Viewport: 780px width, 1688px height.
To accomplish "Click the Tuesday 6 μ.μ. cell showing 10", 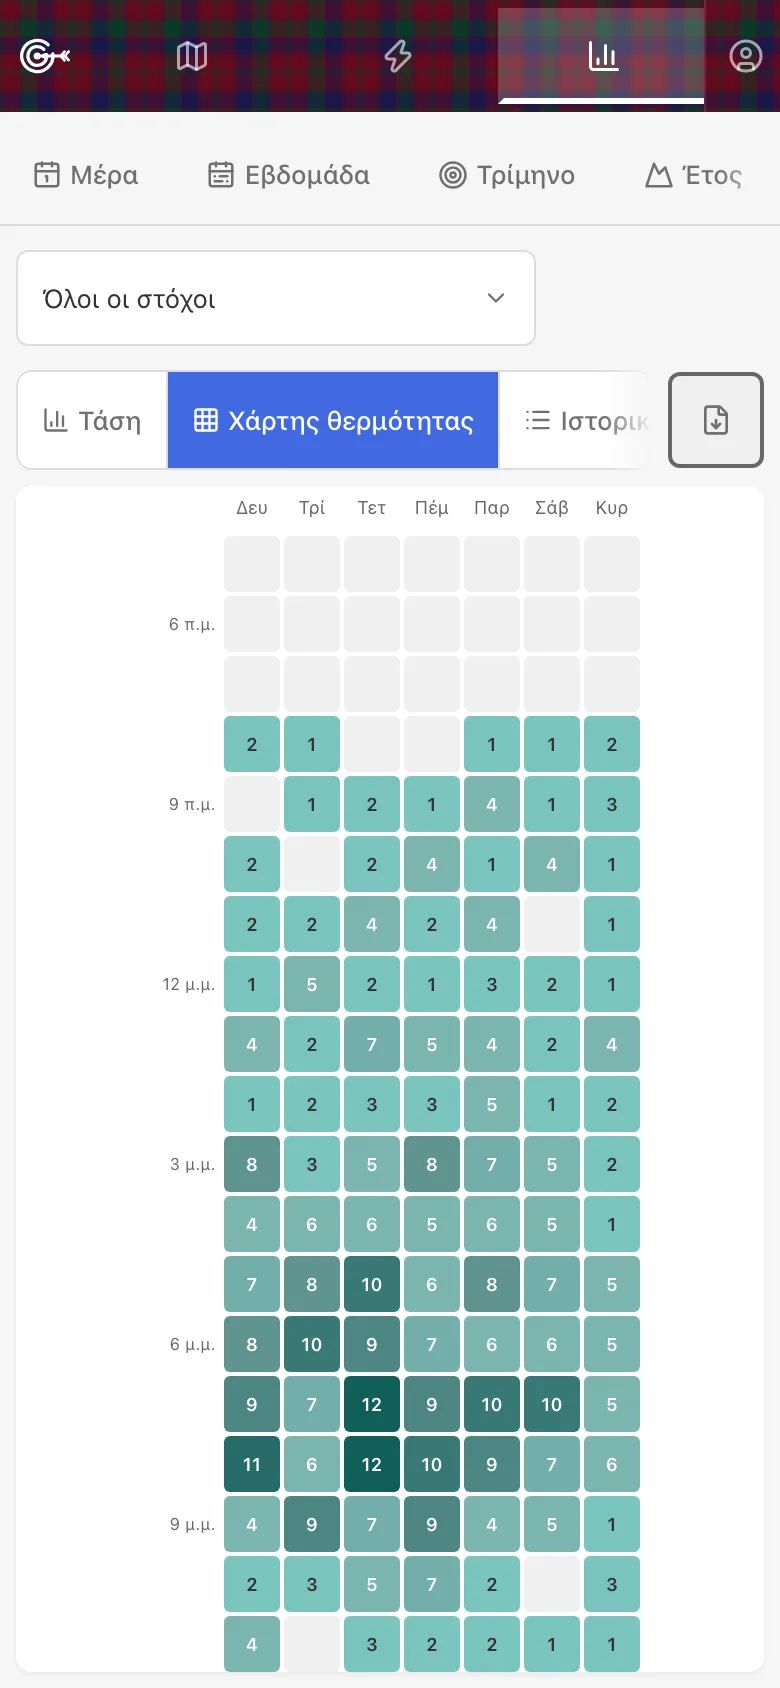I will point(312,1344).
